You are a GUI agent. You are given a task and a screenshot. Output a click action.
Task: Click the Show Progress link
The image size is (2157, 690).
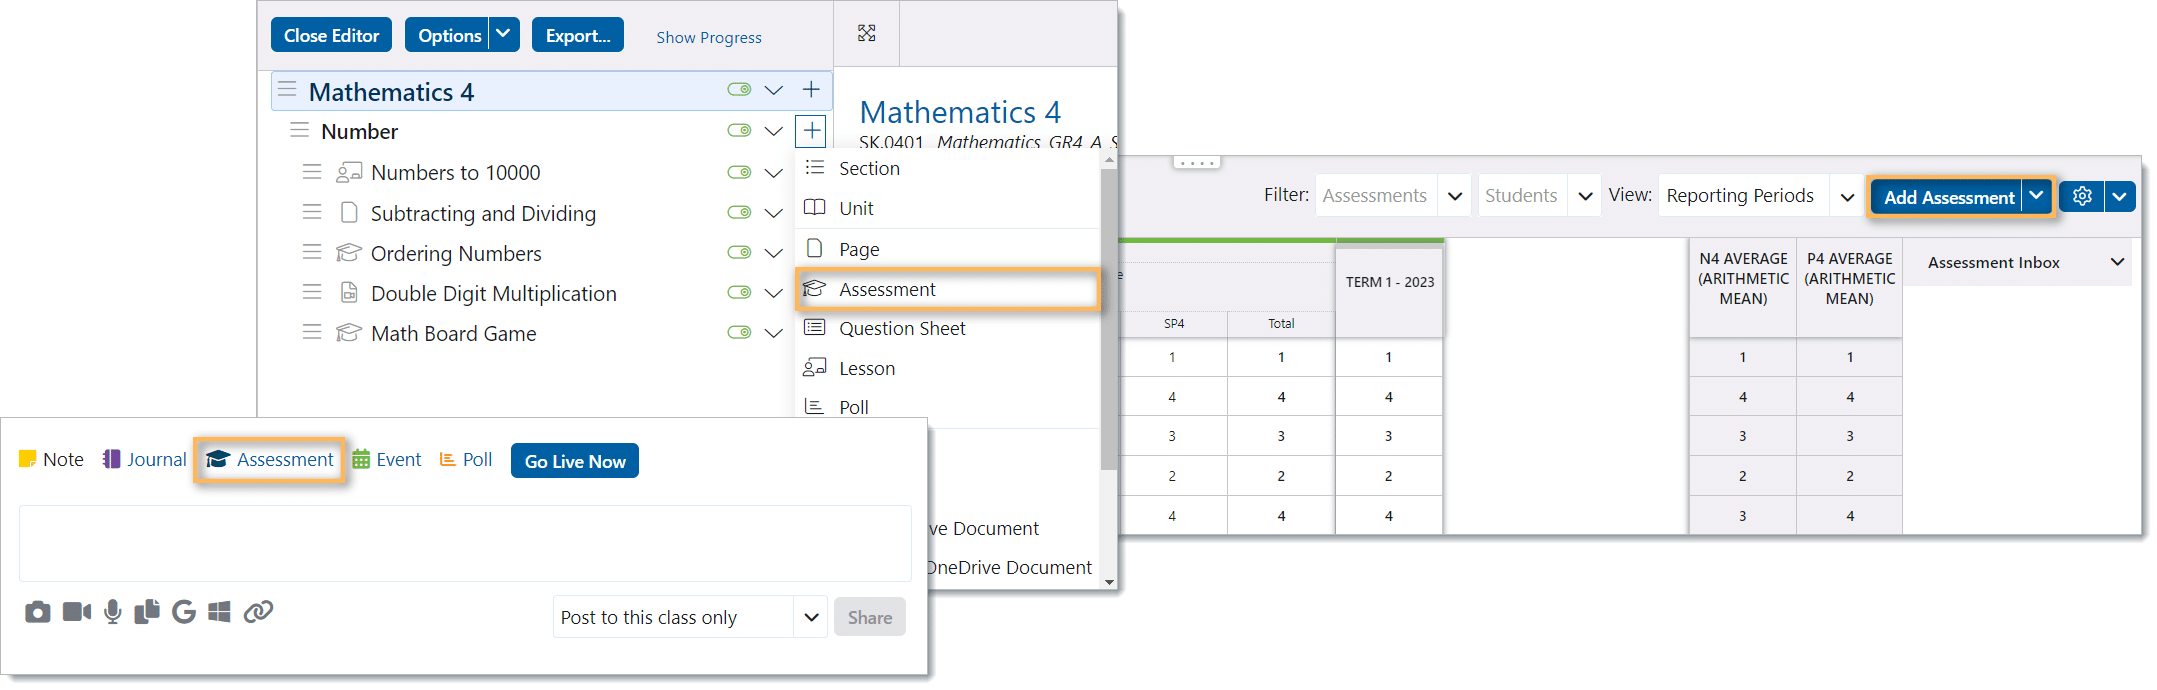[x=709, y=37]
